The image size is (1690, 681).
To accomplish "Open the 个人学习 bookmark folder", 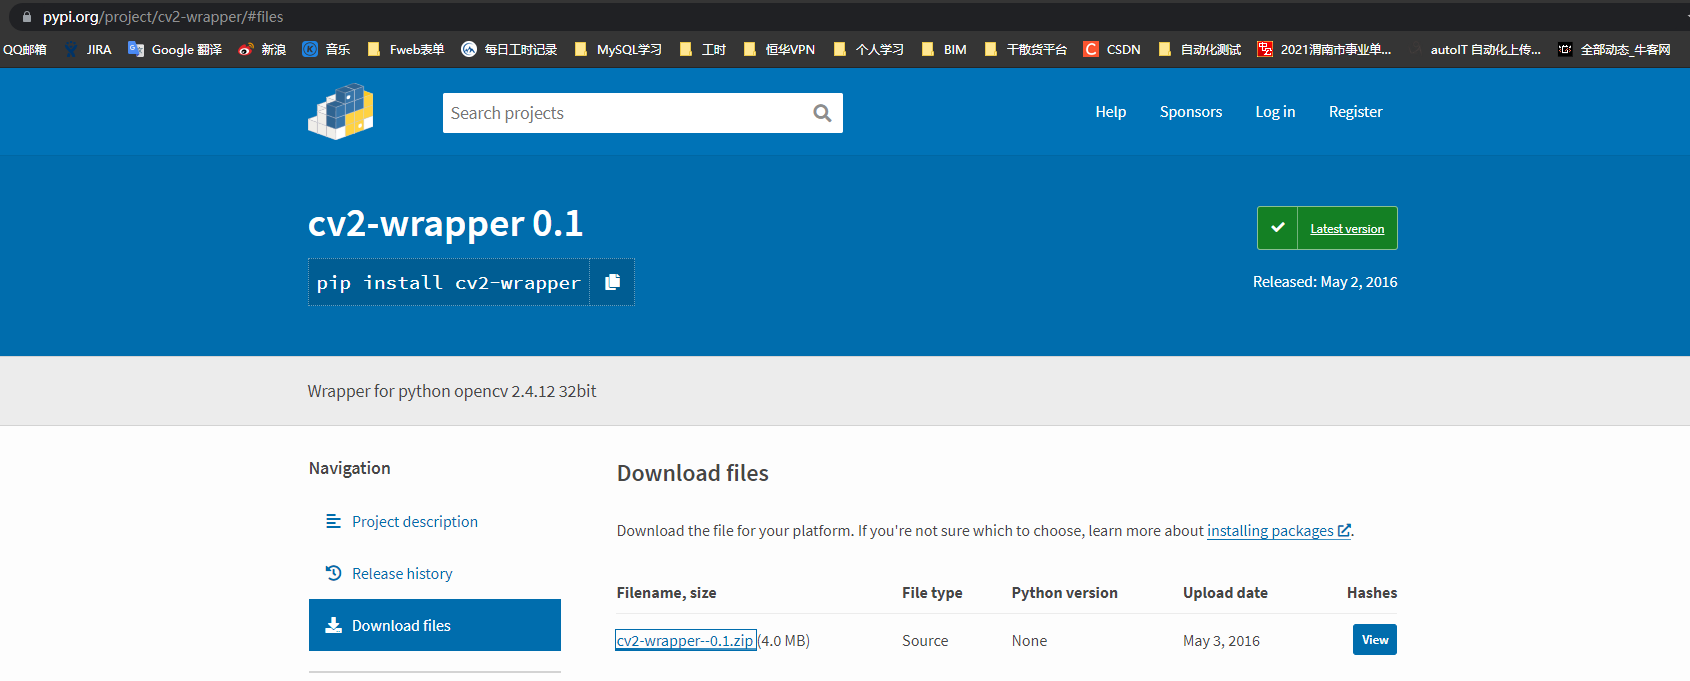I will (x=868, y=49).
